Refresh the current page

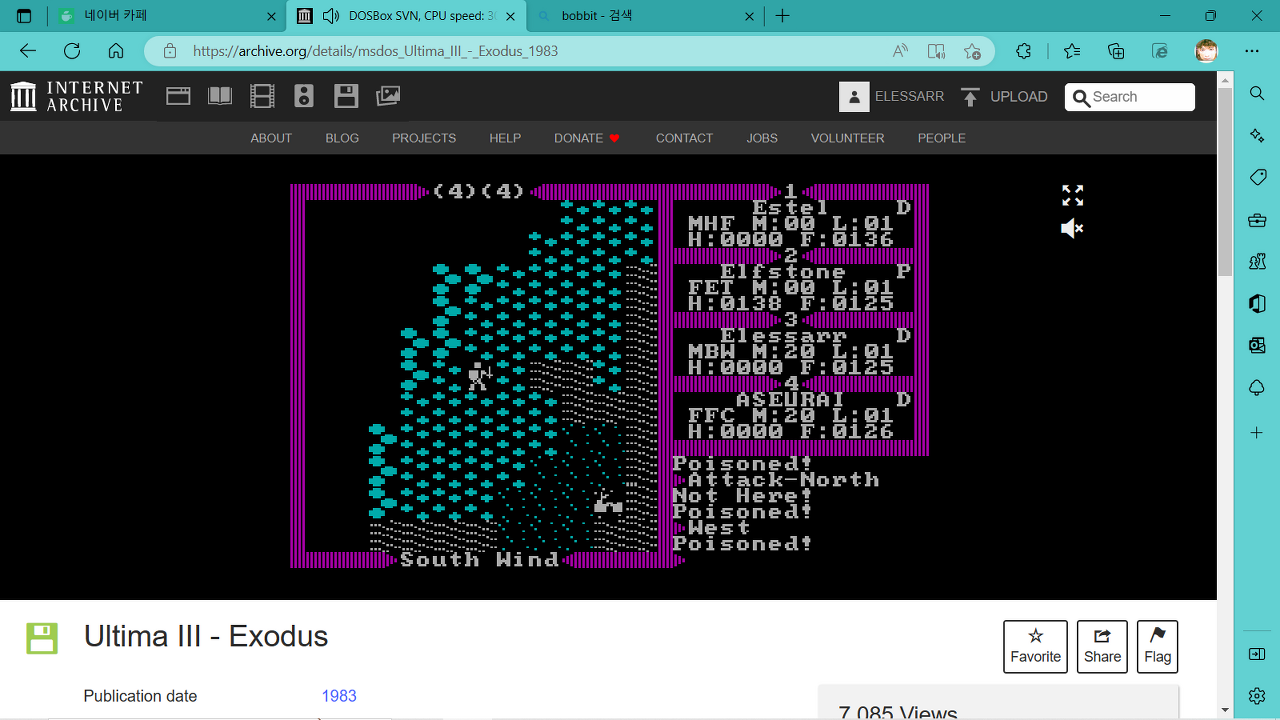tap(72, 51)
